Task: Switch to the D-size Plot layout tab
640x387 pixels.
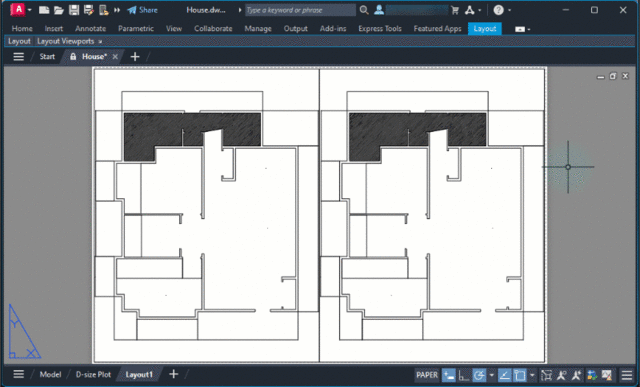Action: click(x=93, y=374)
